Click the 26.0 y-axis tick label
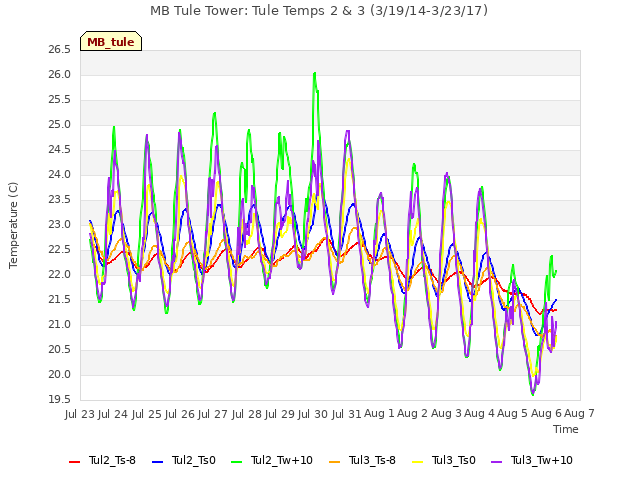 pyautogui.click(x=60, y=75)
